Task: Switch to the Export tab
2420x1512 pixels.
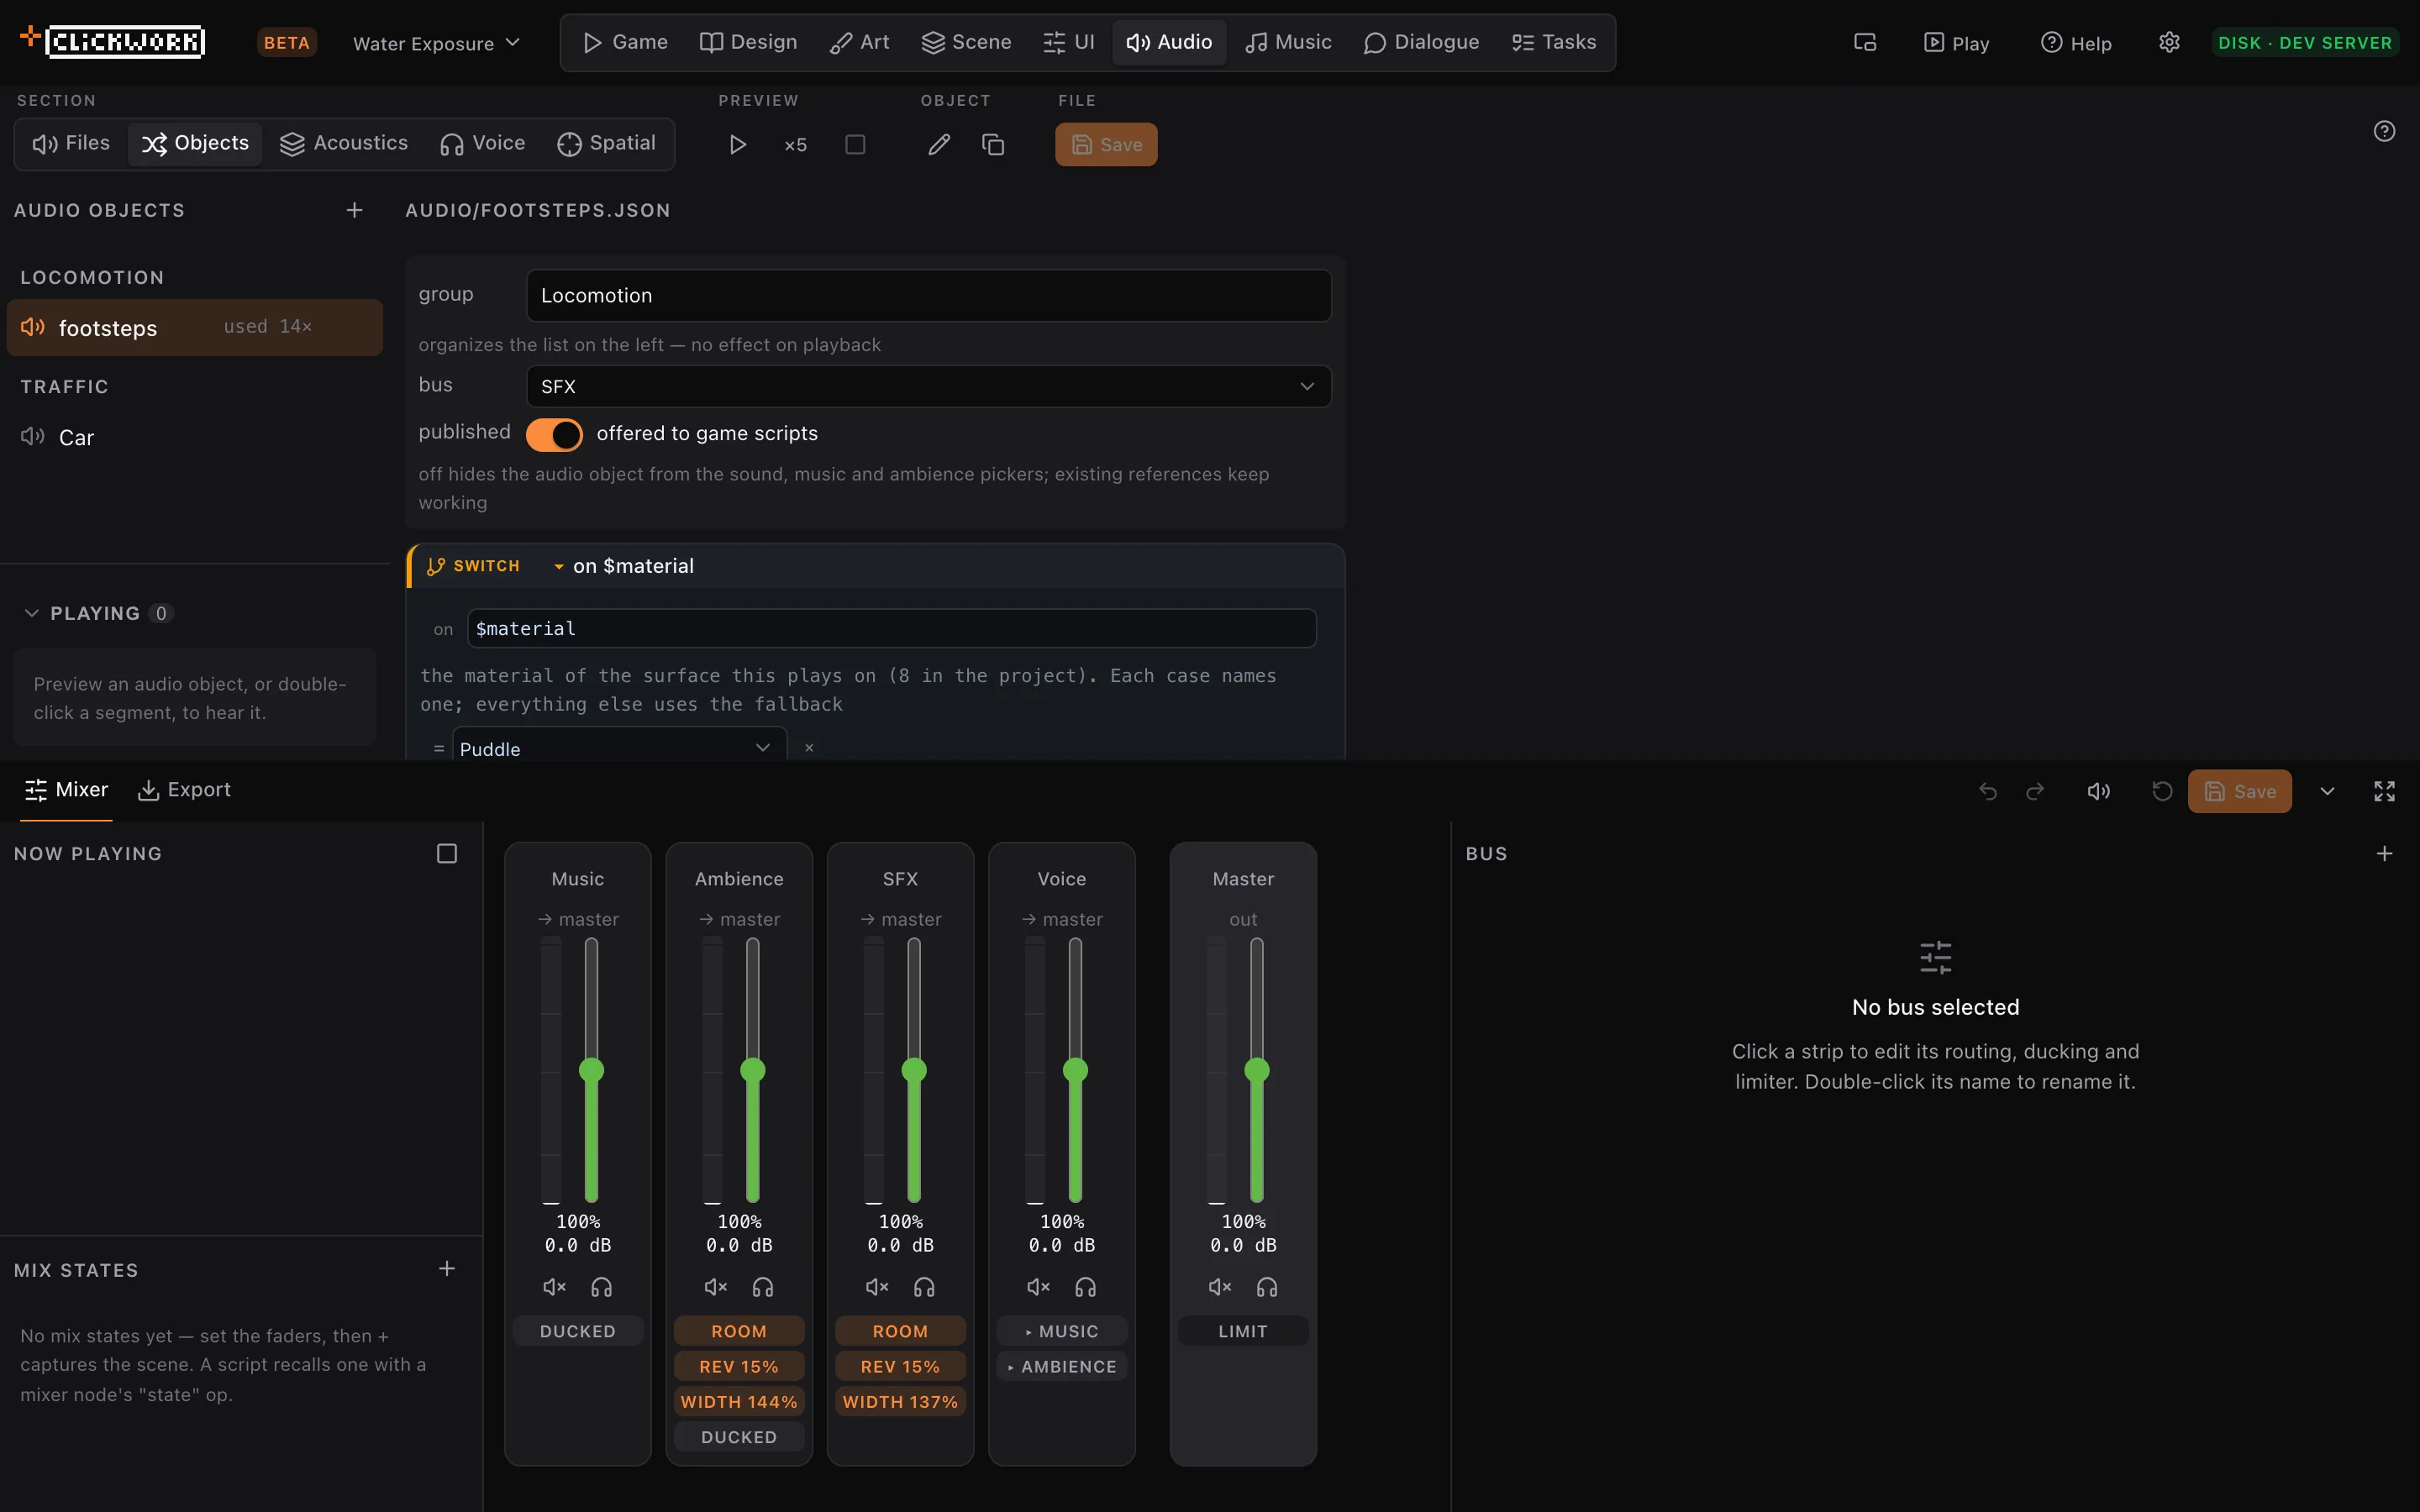Action: click(184, 790)
